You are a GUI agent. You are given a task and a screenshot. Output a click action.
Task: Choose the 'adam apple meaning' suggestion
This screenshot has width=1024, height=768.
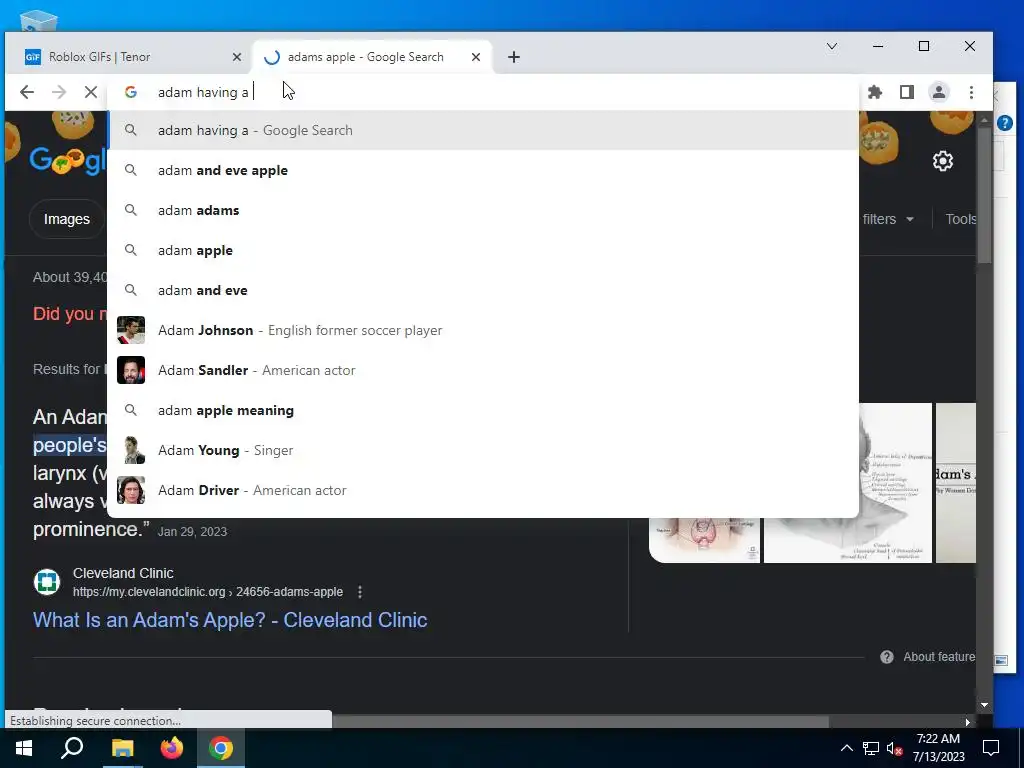coord(483,410)
